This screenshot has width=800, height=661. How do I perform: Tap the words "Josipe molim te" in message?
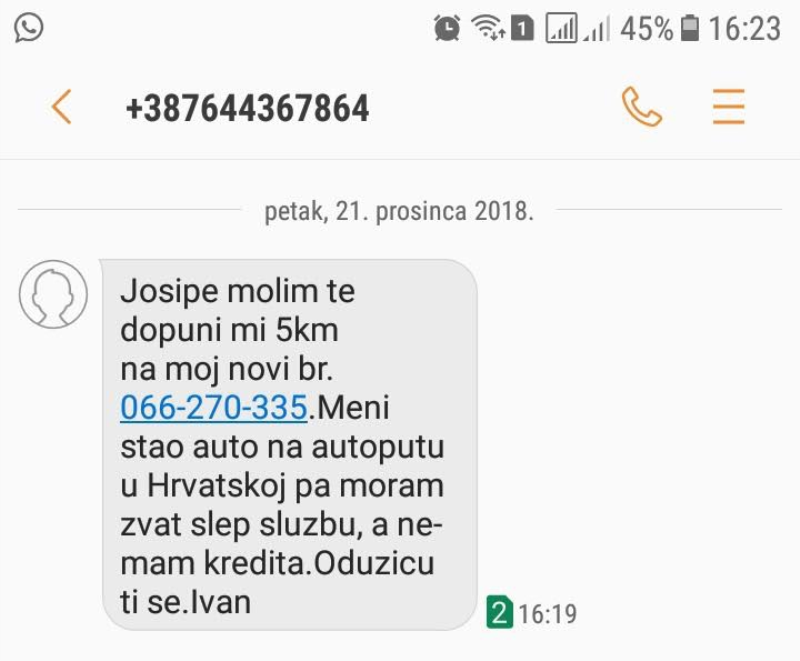237,292
